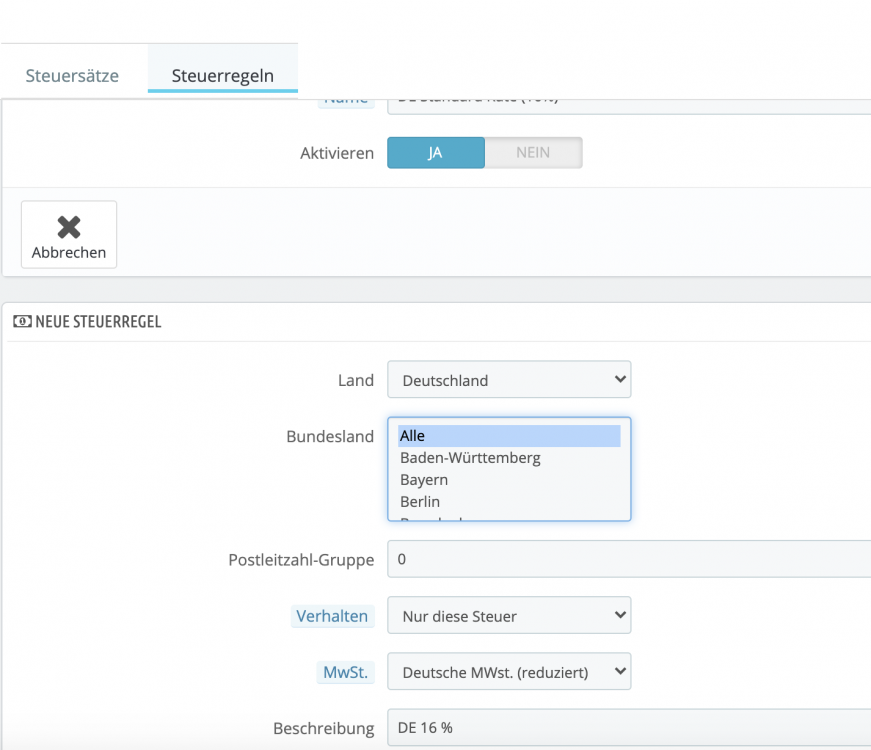Click the Verhalten help label
Image resolution: width=871 pixels, height=750 pixels.
[x=332, y=616]
